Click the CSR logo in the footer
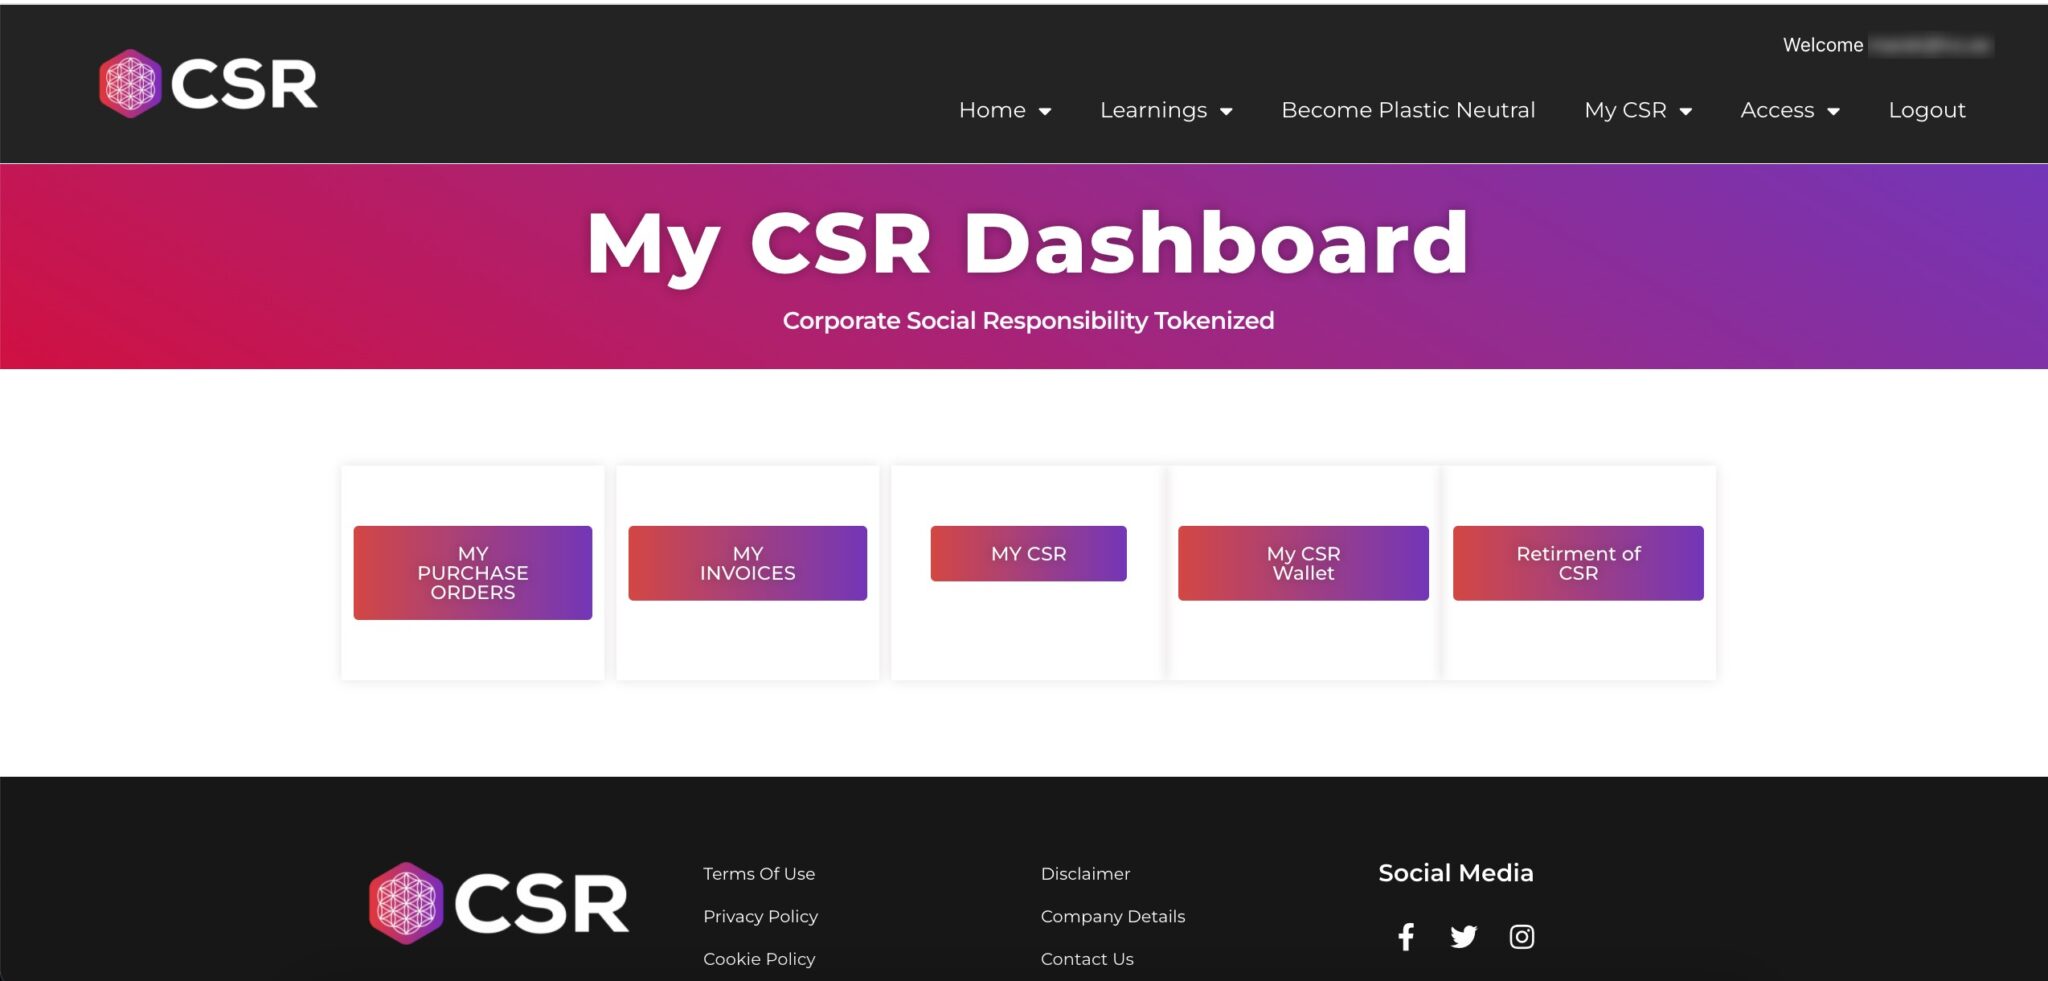Screen dimensions: 2048x981 coord(499,903)
